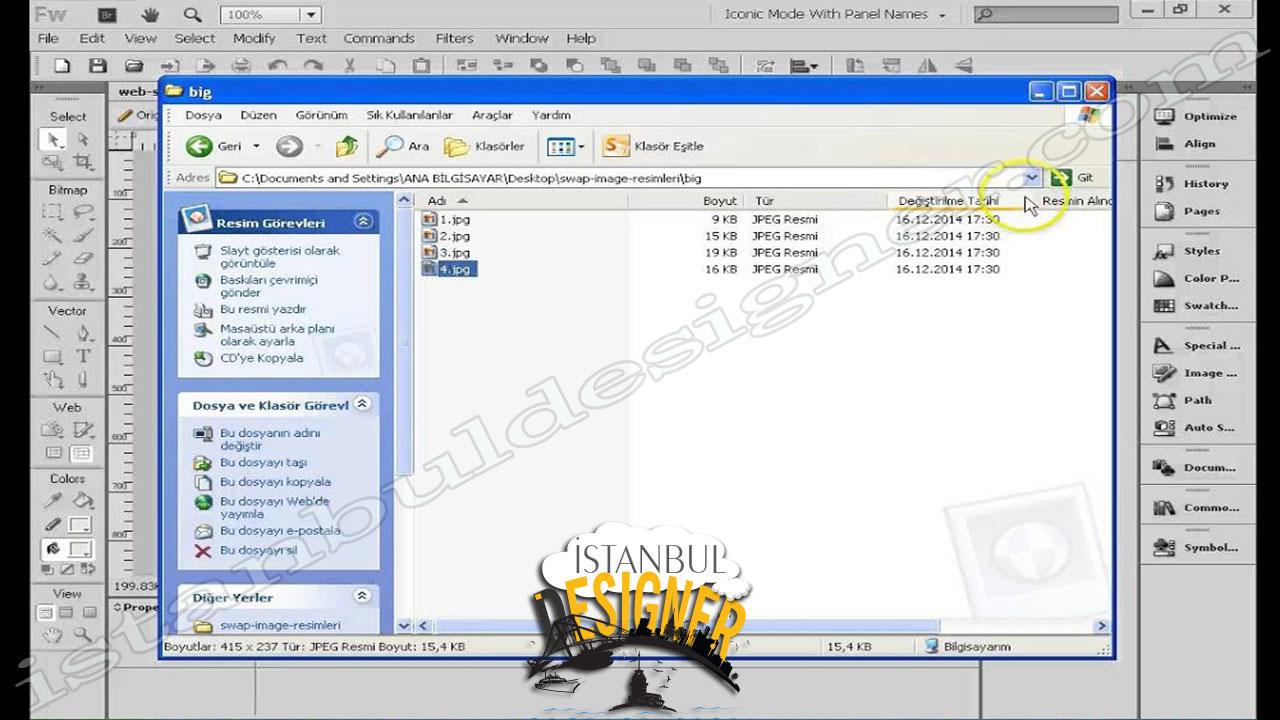Open the Optimize panel icon
This screenshot has height=720, width=1280.
1164,116
